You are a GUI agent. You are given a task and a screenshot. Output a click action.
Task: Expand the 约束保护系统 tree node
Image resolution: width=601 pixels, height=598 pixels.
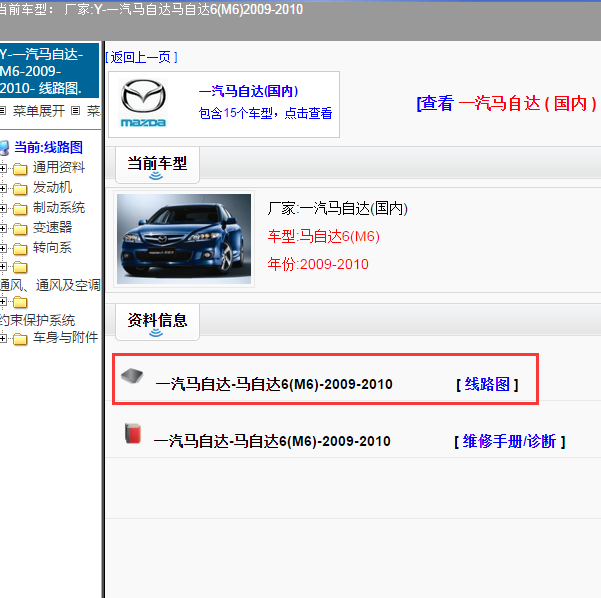pos(3,302)
